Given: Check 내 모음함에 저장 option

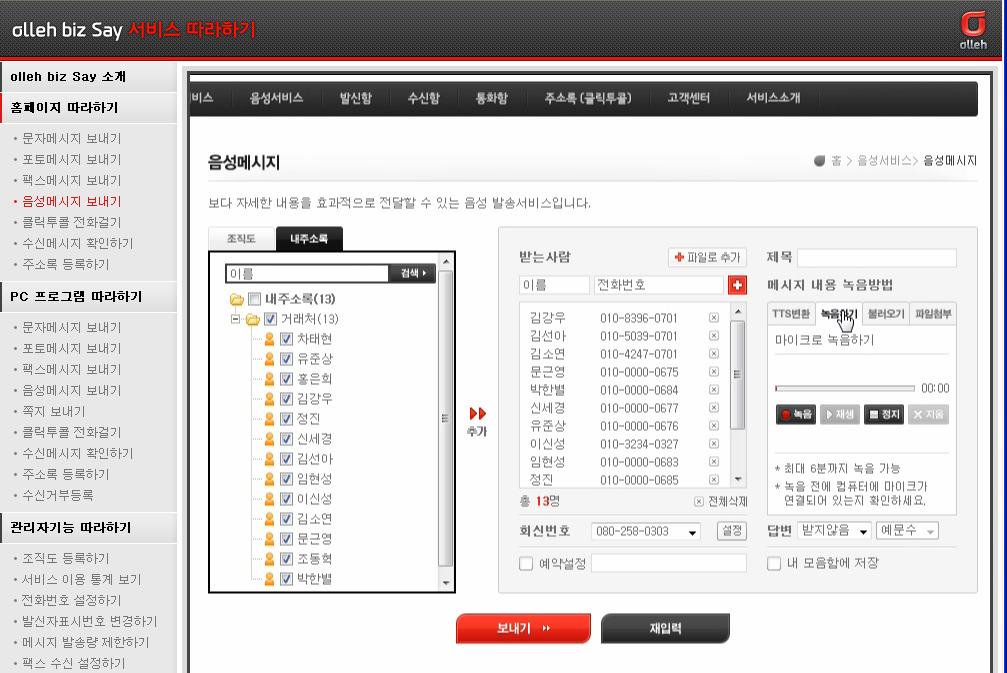Looking at the screenshot, I should tap(774, 564).
